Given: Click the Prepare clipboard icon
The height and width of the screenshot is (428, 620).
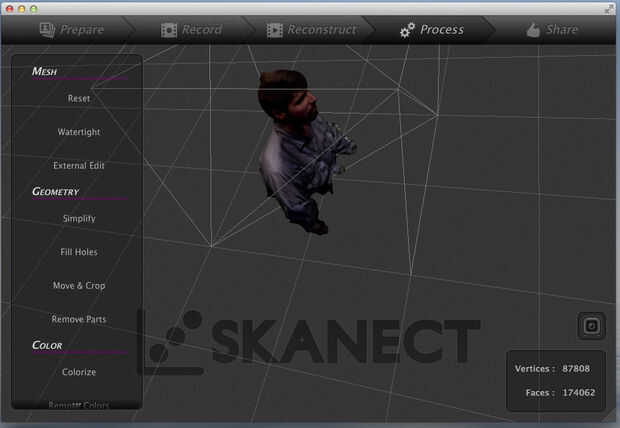Looking at the screenshot, I should click(47, 30).
